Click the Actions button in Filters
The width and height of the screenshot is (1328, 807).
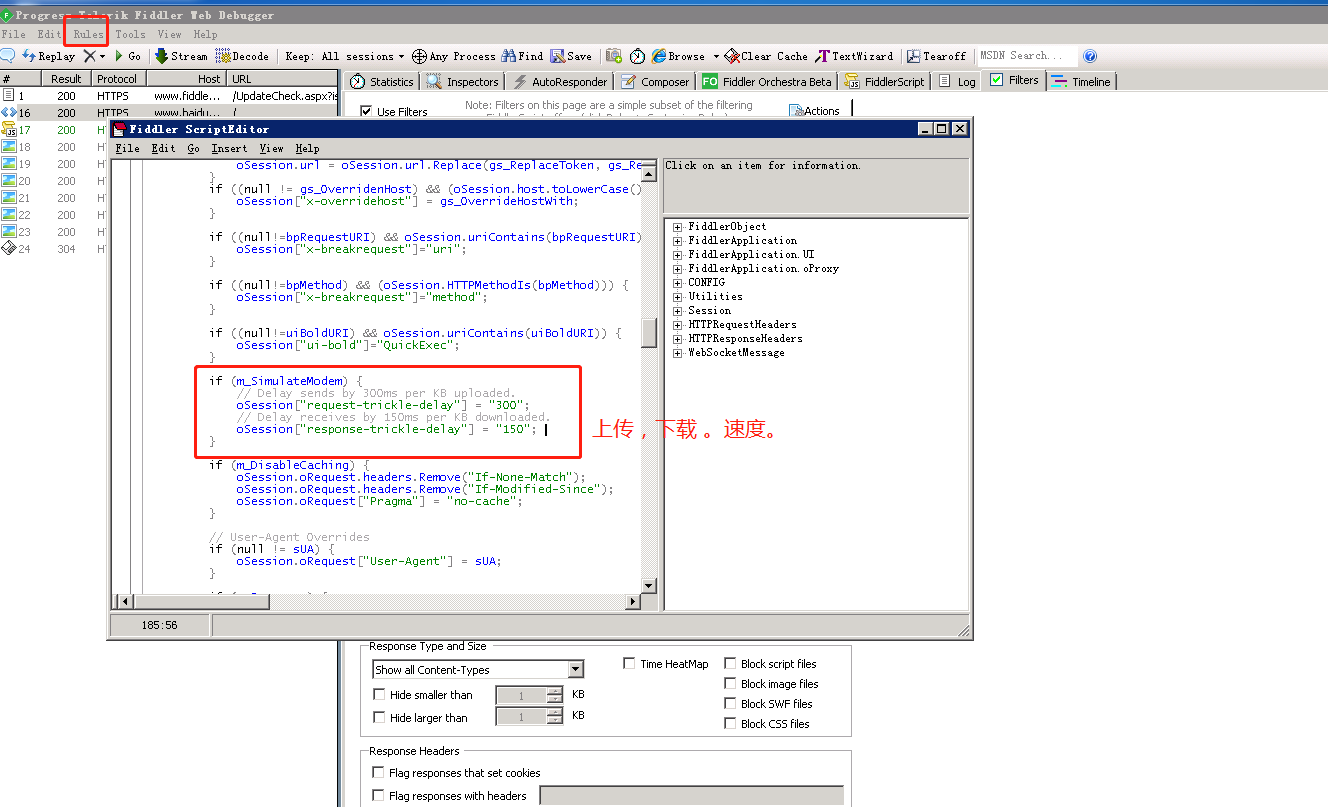pos(814,111)
